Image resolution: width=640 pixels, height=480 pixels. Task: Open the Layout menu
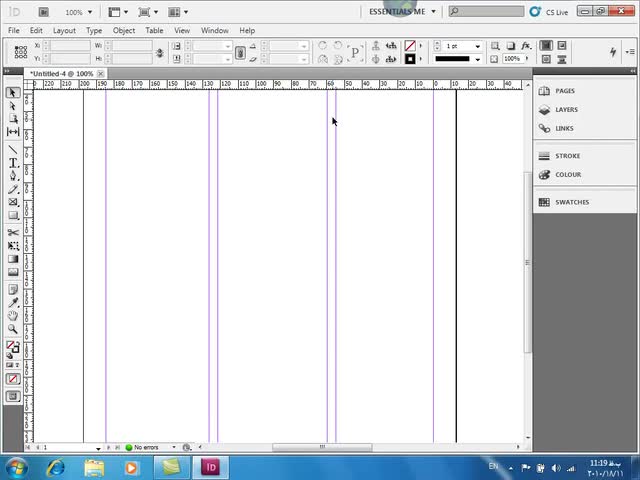pos(64,31)
